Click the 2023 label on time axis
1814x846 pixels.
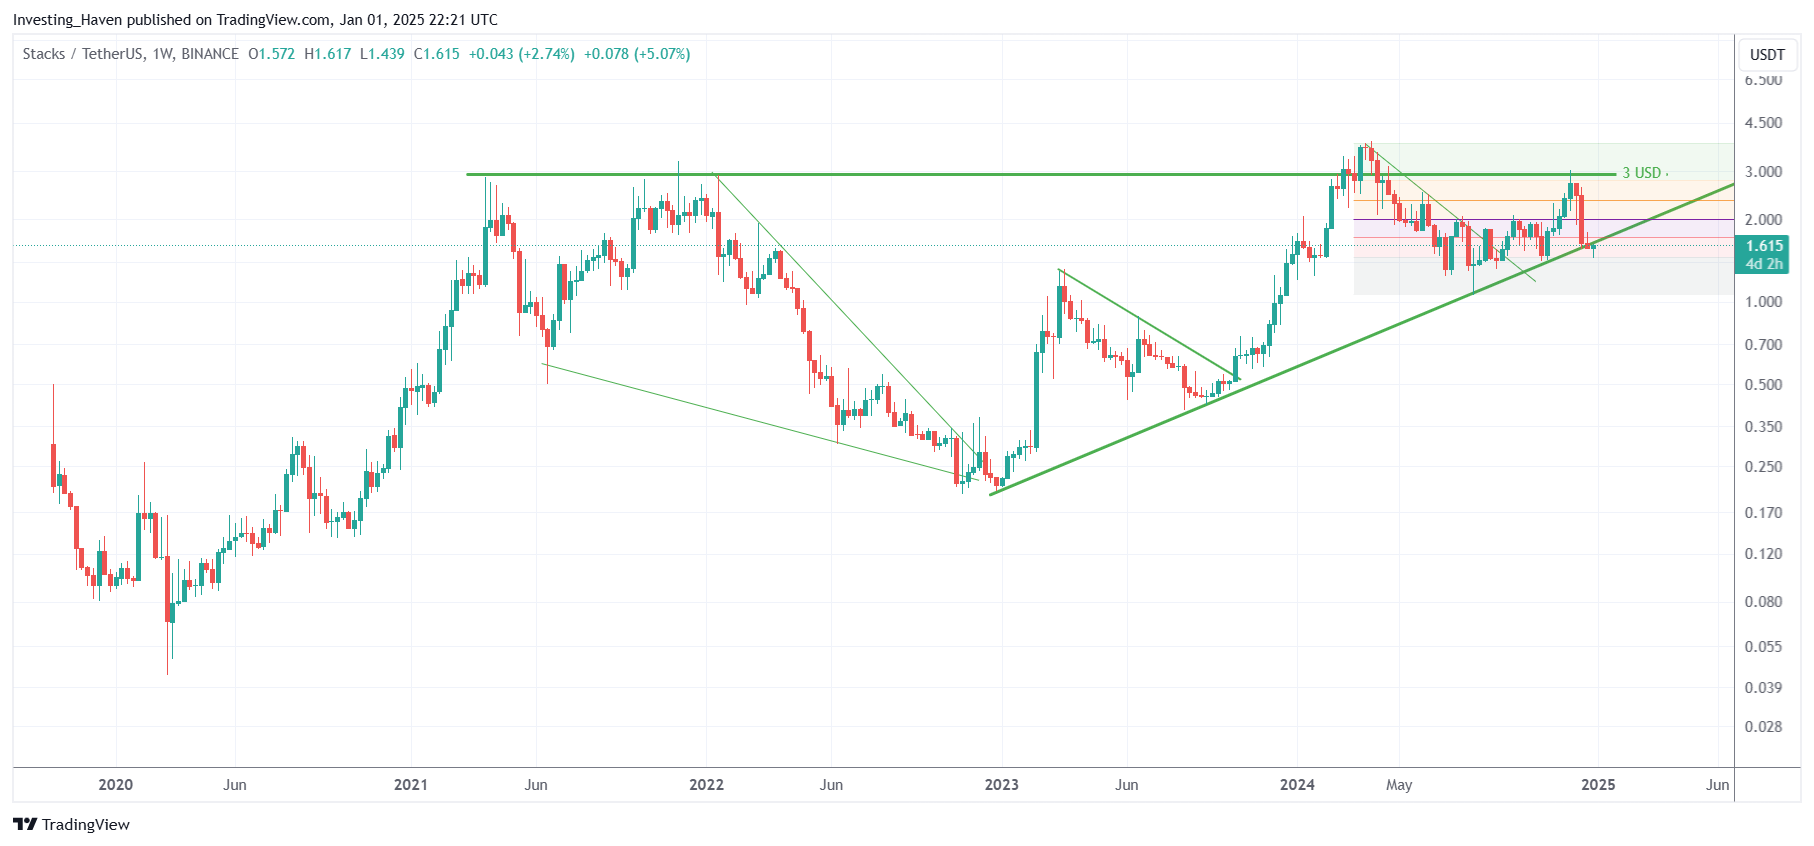1001,785
